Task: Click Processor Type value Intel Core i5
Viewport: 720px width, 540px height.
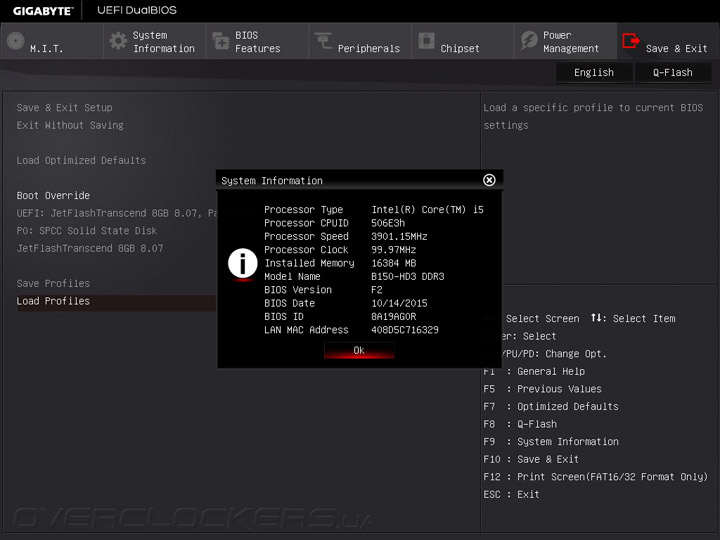Action: click(427, 209)
